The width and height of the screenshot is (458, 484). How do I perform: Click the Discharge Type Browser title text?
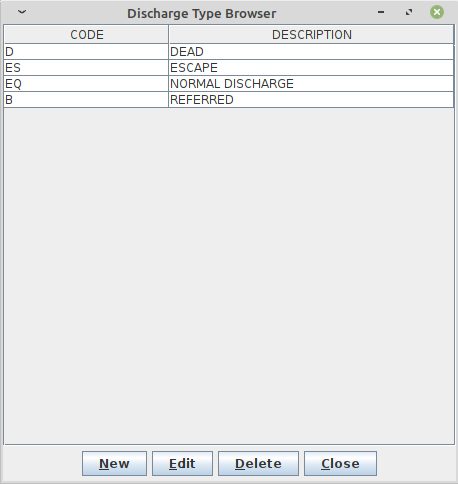pos(202,14)
